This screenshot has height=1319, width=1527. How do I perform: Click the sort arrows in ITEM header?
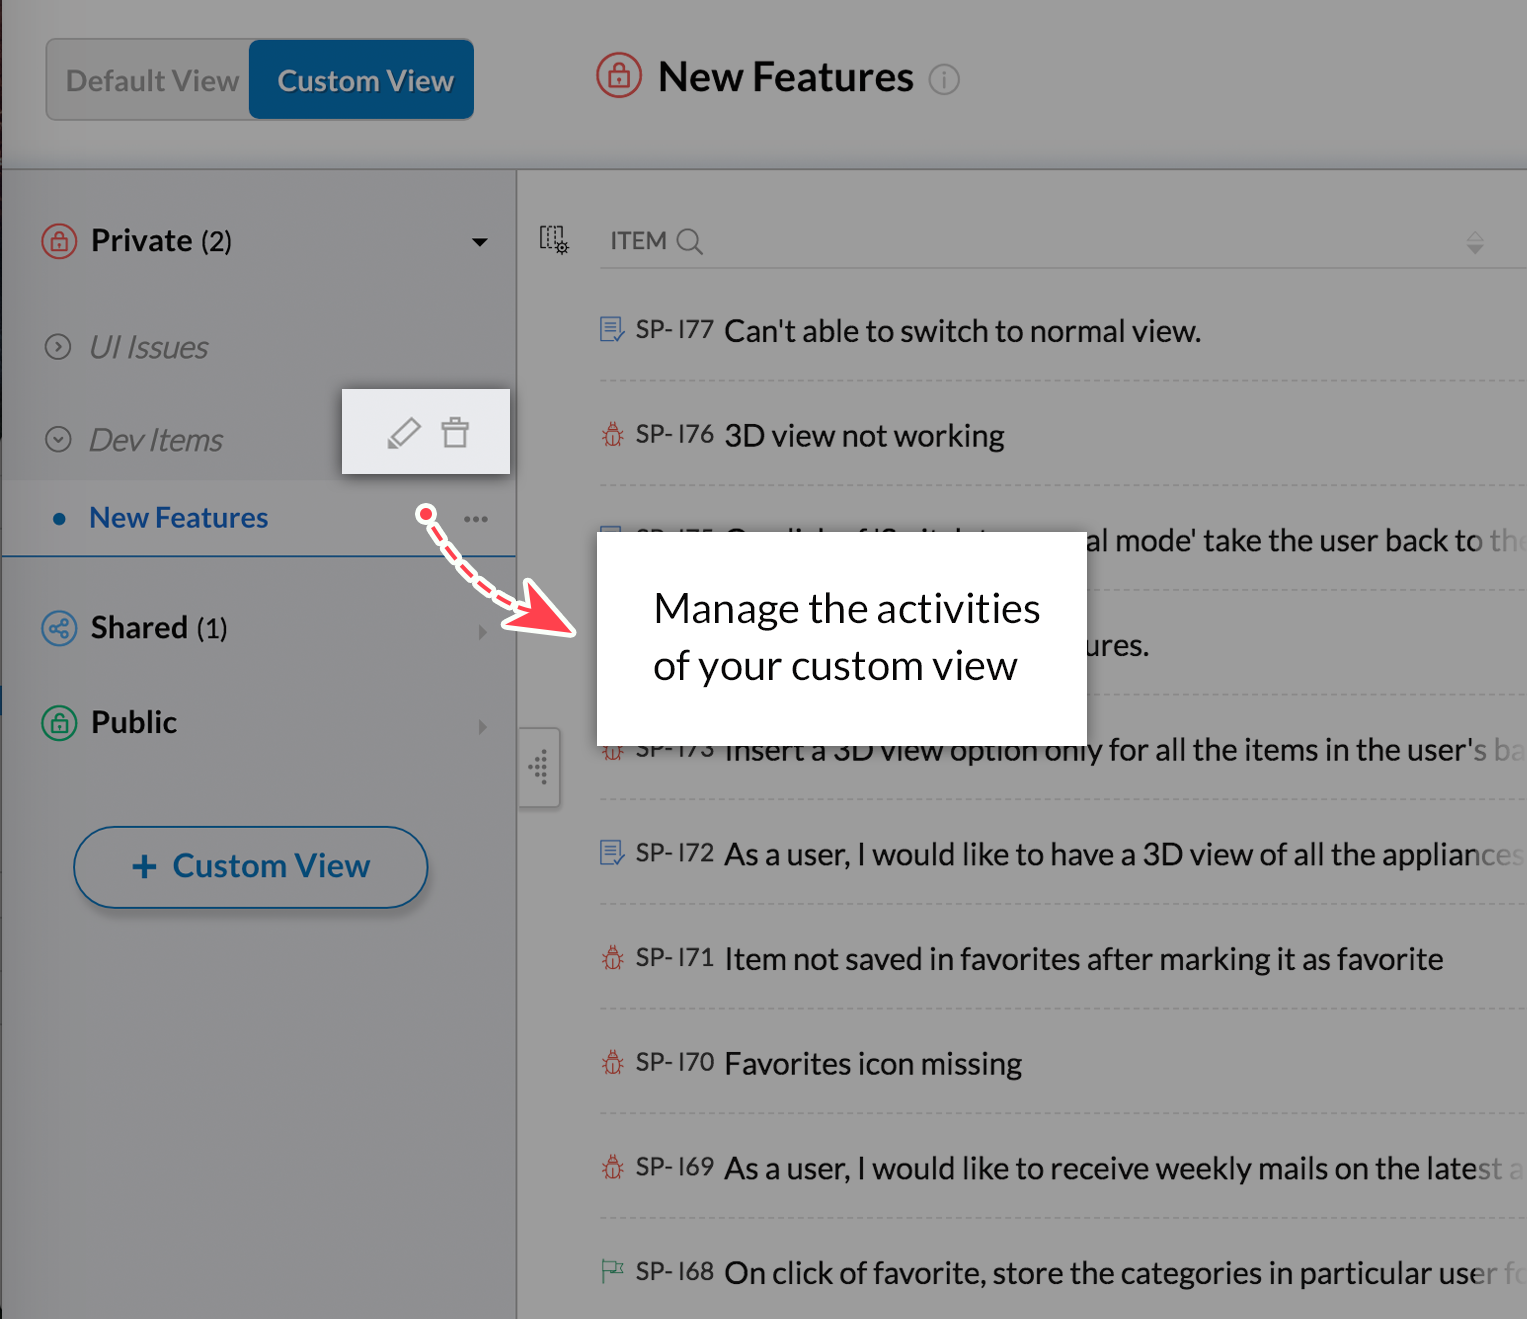1475,242
